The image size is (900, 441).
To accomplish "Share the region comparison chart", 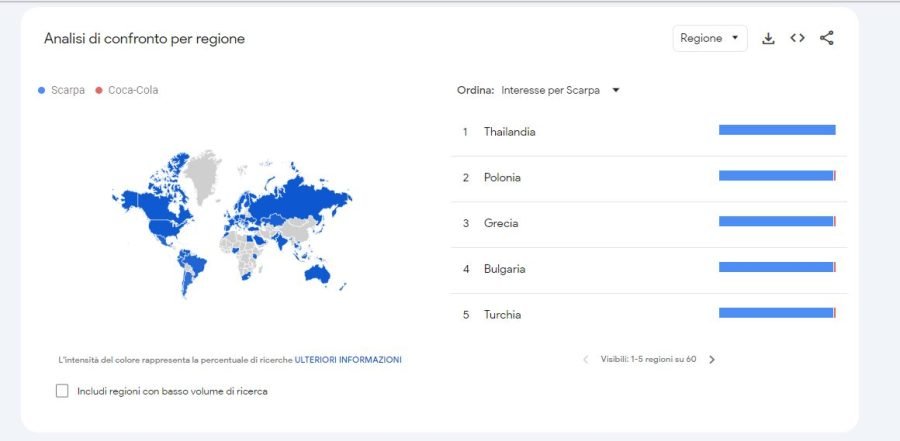I will pyautogui.click(x=827, y=38).
